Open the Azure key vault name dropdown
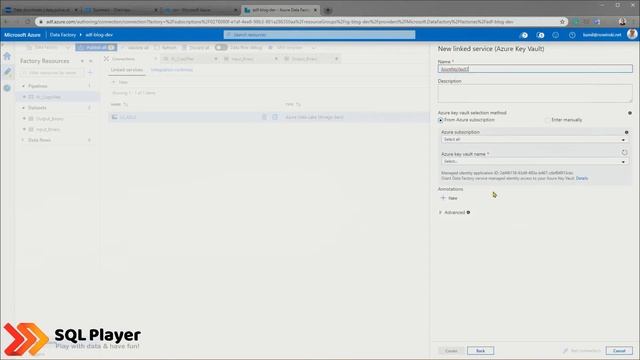The height and width of the screenshot is (360, 640). tap(534, 162)
